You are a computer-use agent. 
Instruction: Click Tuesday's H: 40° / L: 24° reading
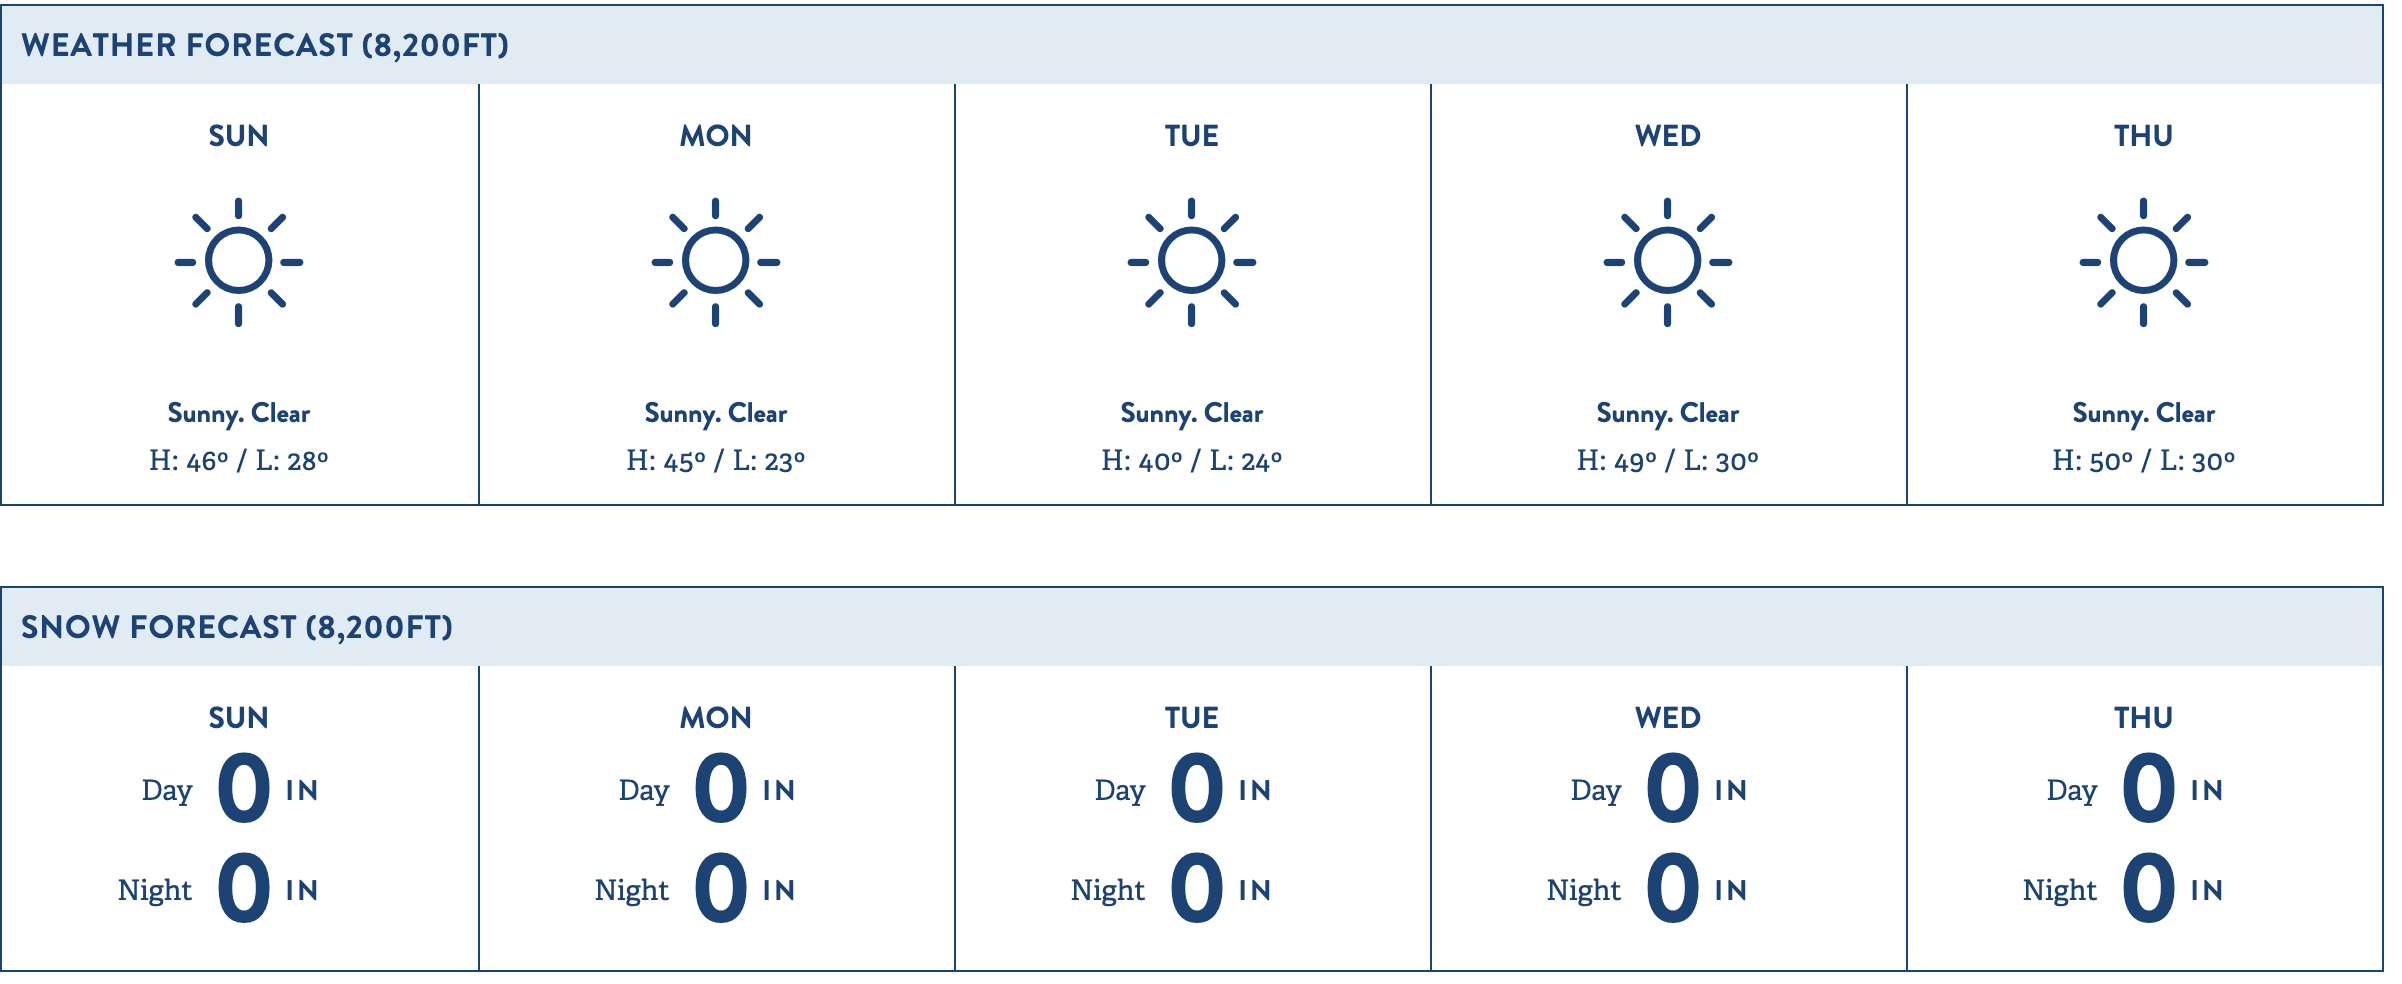click(1192, 461)
